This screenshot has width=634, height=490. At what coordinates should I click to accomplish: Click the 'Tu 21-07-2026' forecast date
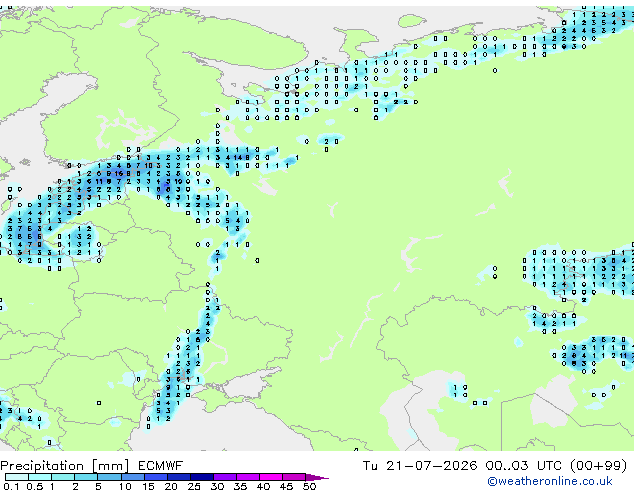click(x=420, y=465)
